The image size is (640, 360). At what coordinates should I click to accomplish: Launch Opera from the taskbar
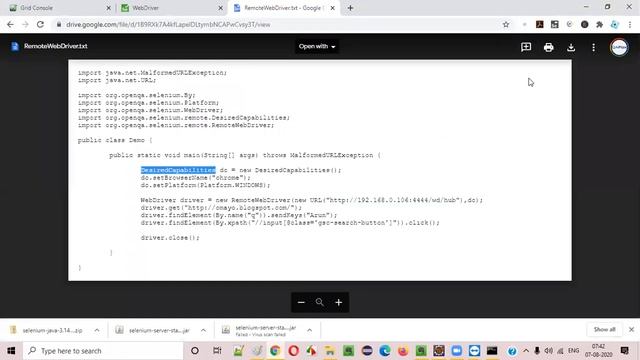click(x=293, y=351)
